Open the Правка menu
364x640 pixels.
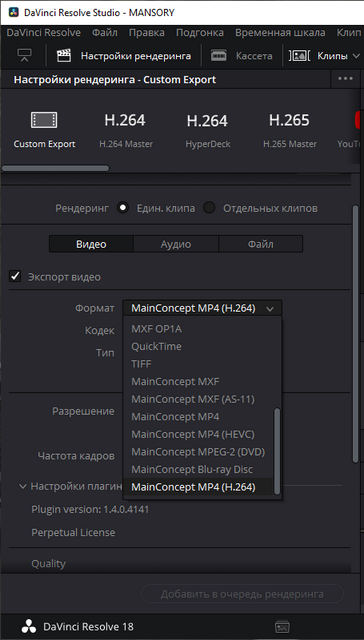pyautogui.click(x=146, y=33)
